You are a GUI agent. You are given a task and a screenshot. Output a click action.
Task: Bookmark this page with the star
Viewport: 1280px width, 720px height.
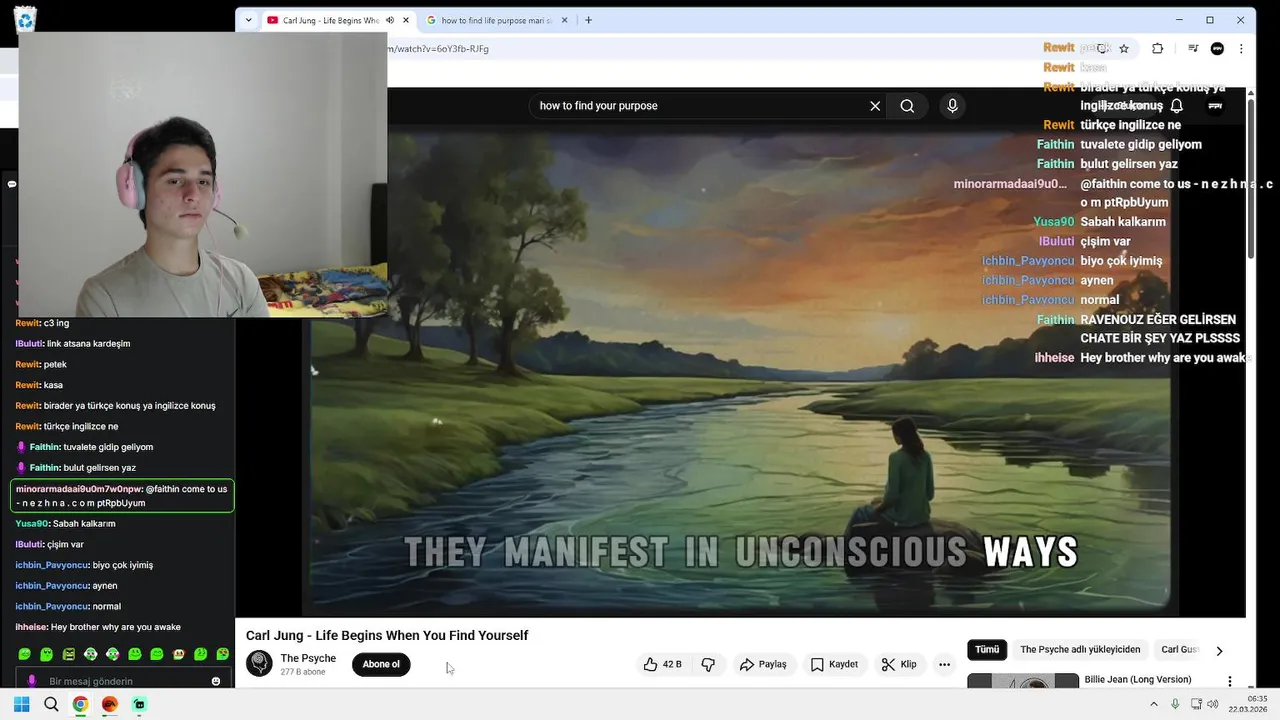(x=1124, y=48)
